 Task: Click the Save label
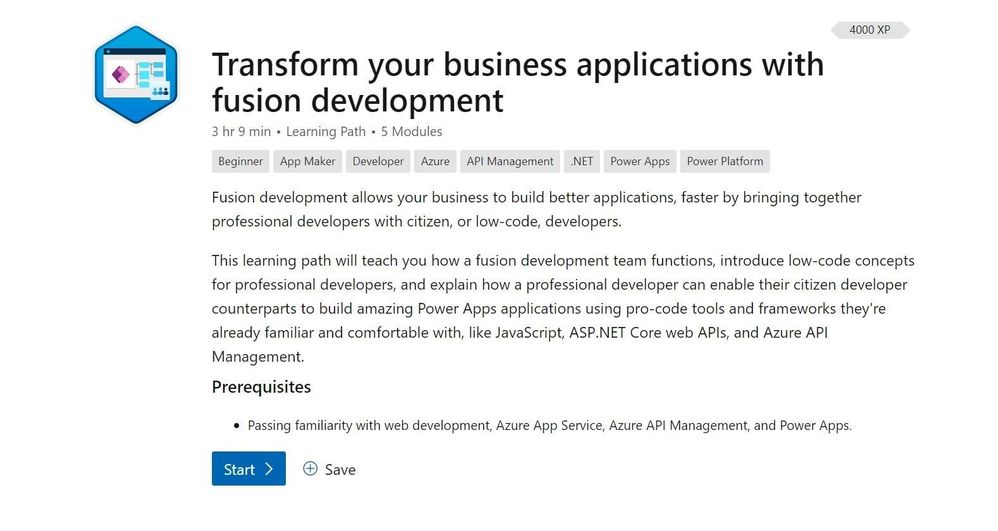pyautogui.click(x=340, y=469)
